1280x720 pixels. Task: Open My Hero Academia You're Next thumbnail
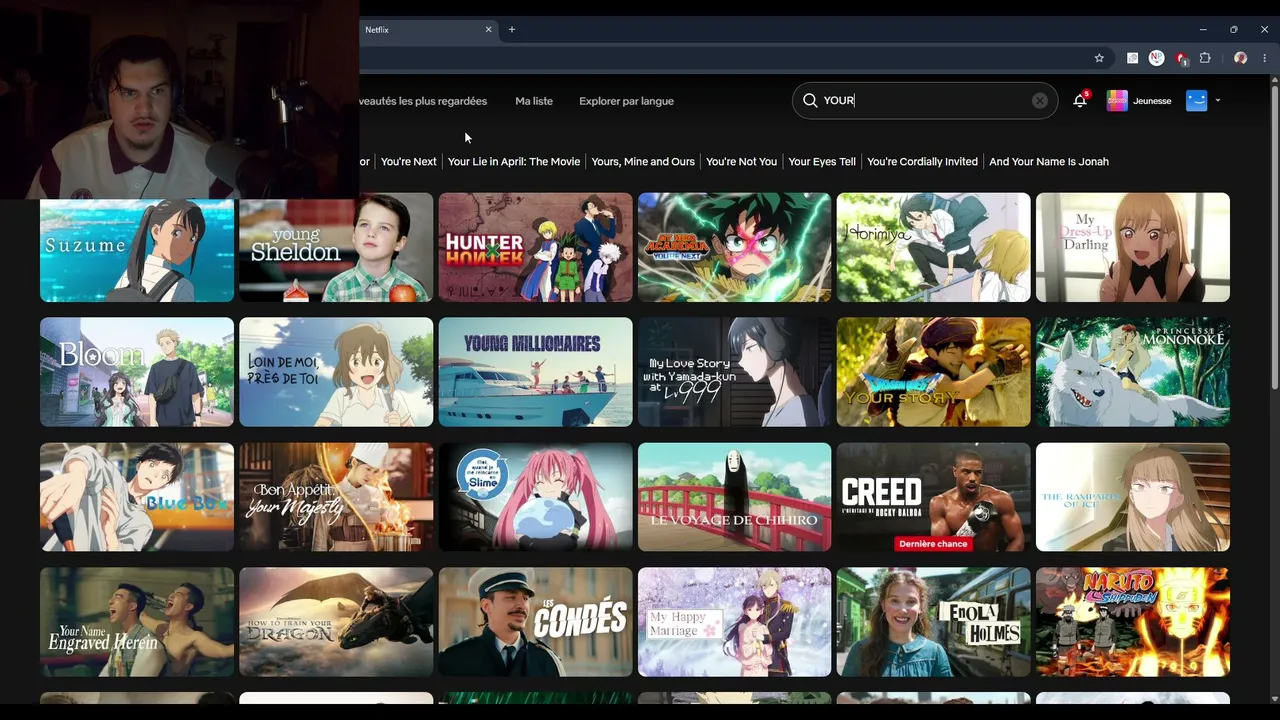(x=734, y=247)
